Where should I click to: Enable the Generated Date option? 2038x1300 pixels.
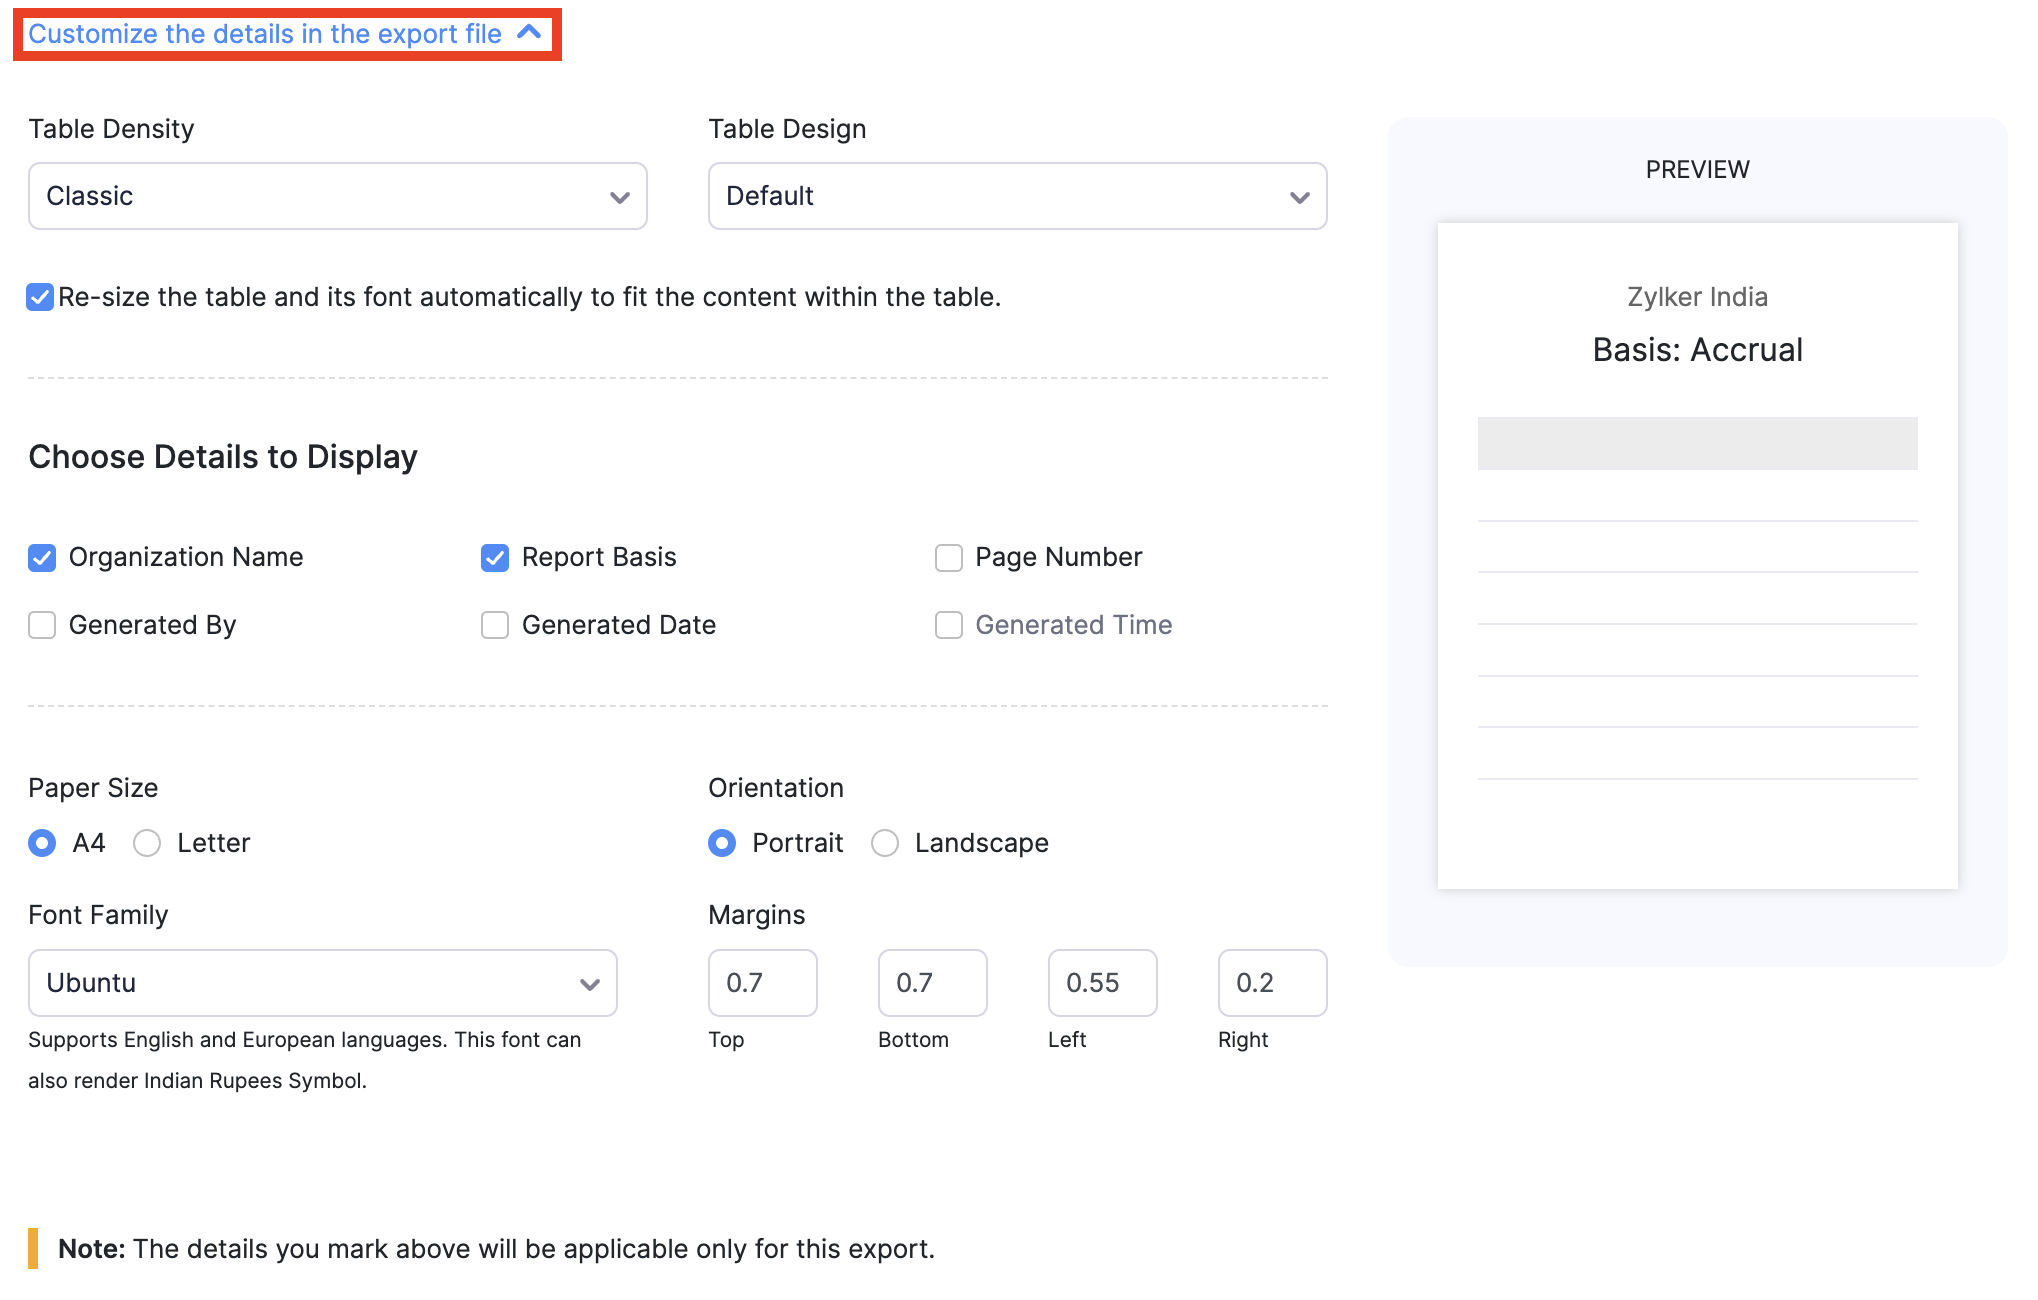(x=495, y=624)
